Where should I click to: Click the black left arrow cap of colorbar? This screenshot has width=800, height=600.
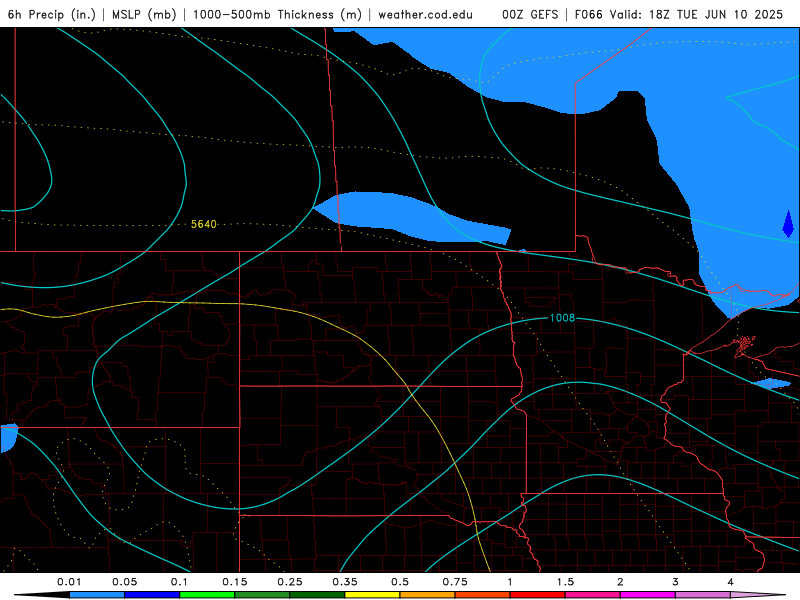click(42, 595)
